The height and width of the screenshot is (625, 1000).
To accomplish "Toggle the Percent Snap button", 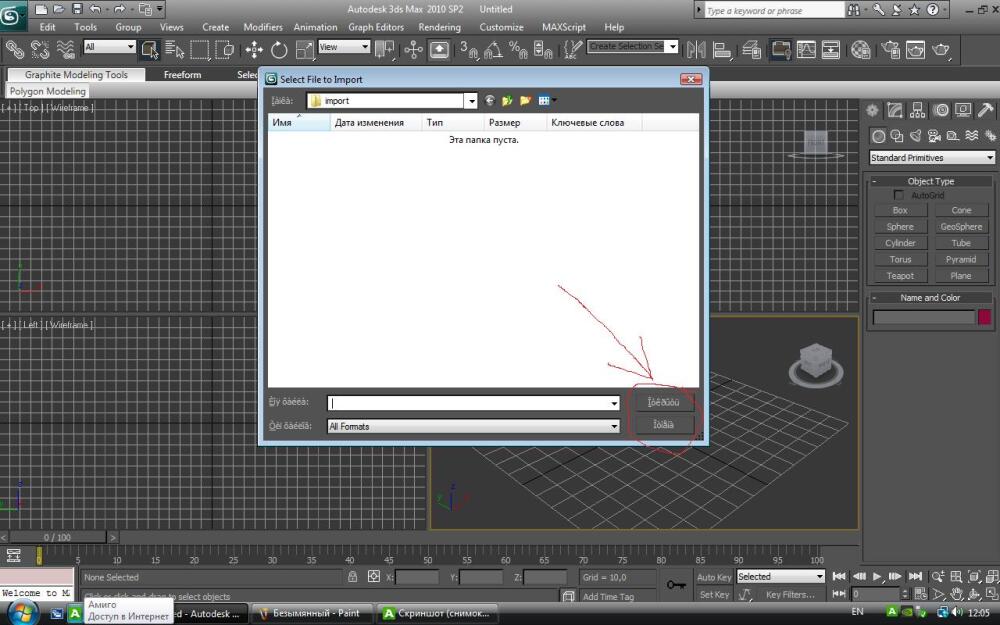I will 518,49.
